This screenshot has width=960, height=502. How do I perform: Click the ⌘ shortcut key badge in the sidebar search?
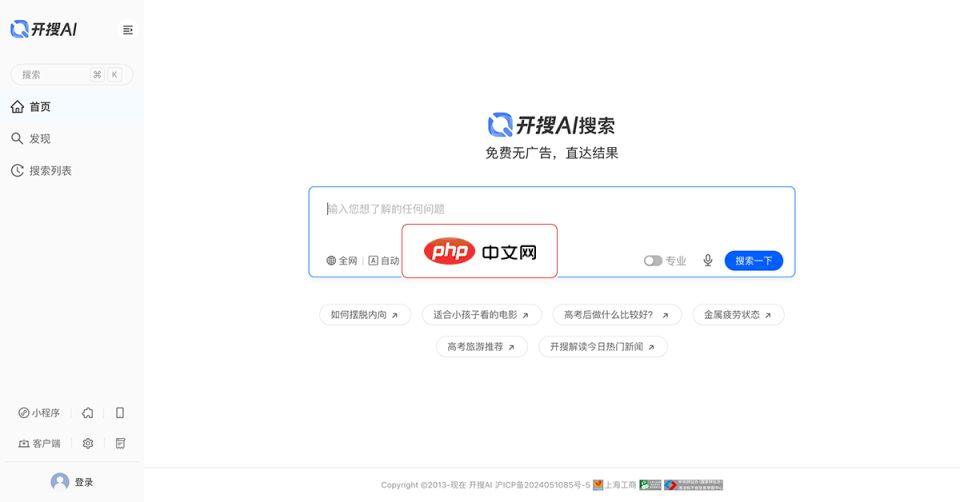[x=97, y=75]
